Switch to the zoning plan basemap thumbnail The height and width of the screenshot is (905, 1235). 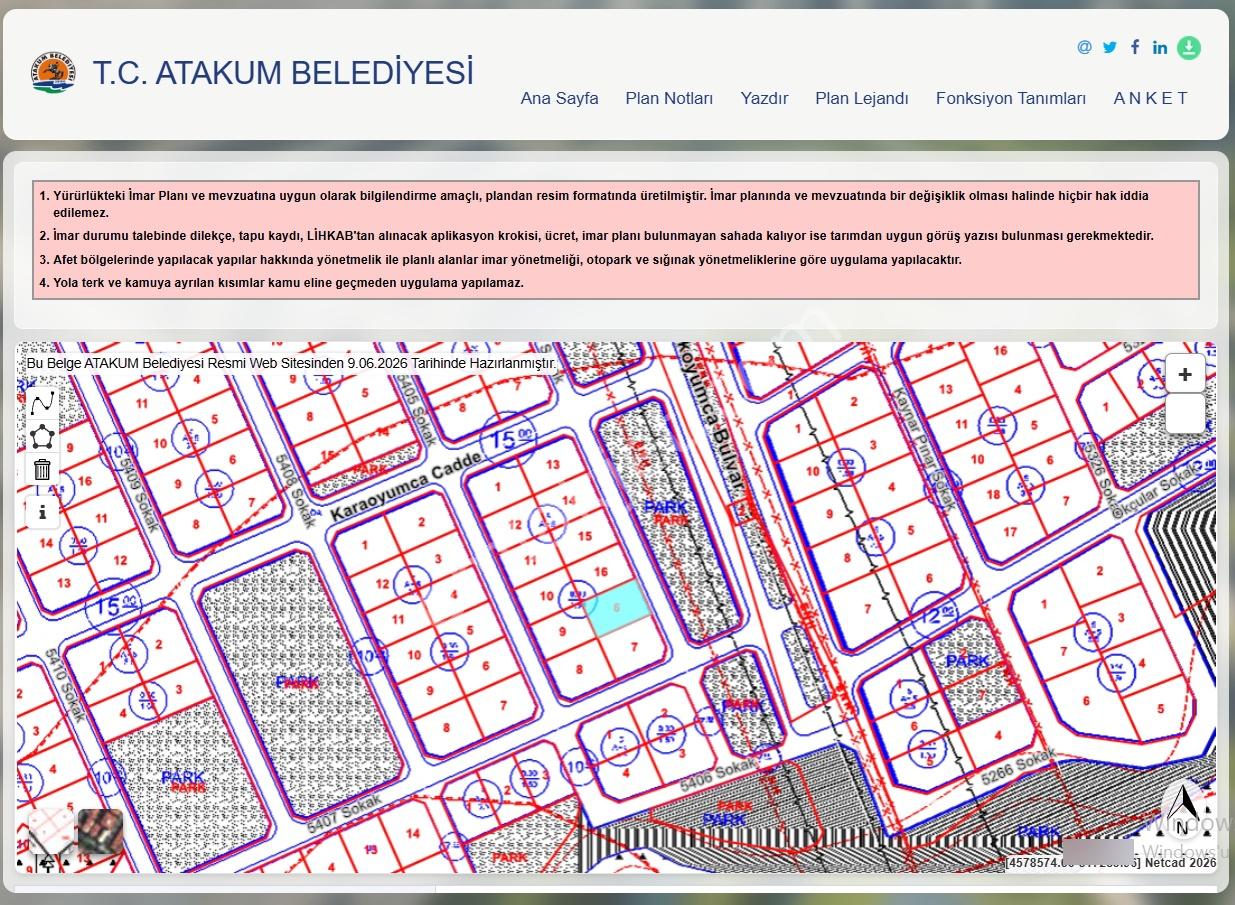pos(49,833)
